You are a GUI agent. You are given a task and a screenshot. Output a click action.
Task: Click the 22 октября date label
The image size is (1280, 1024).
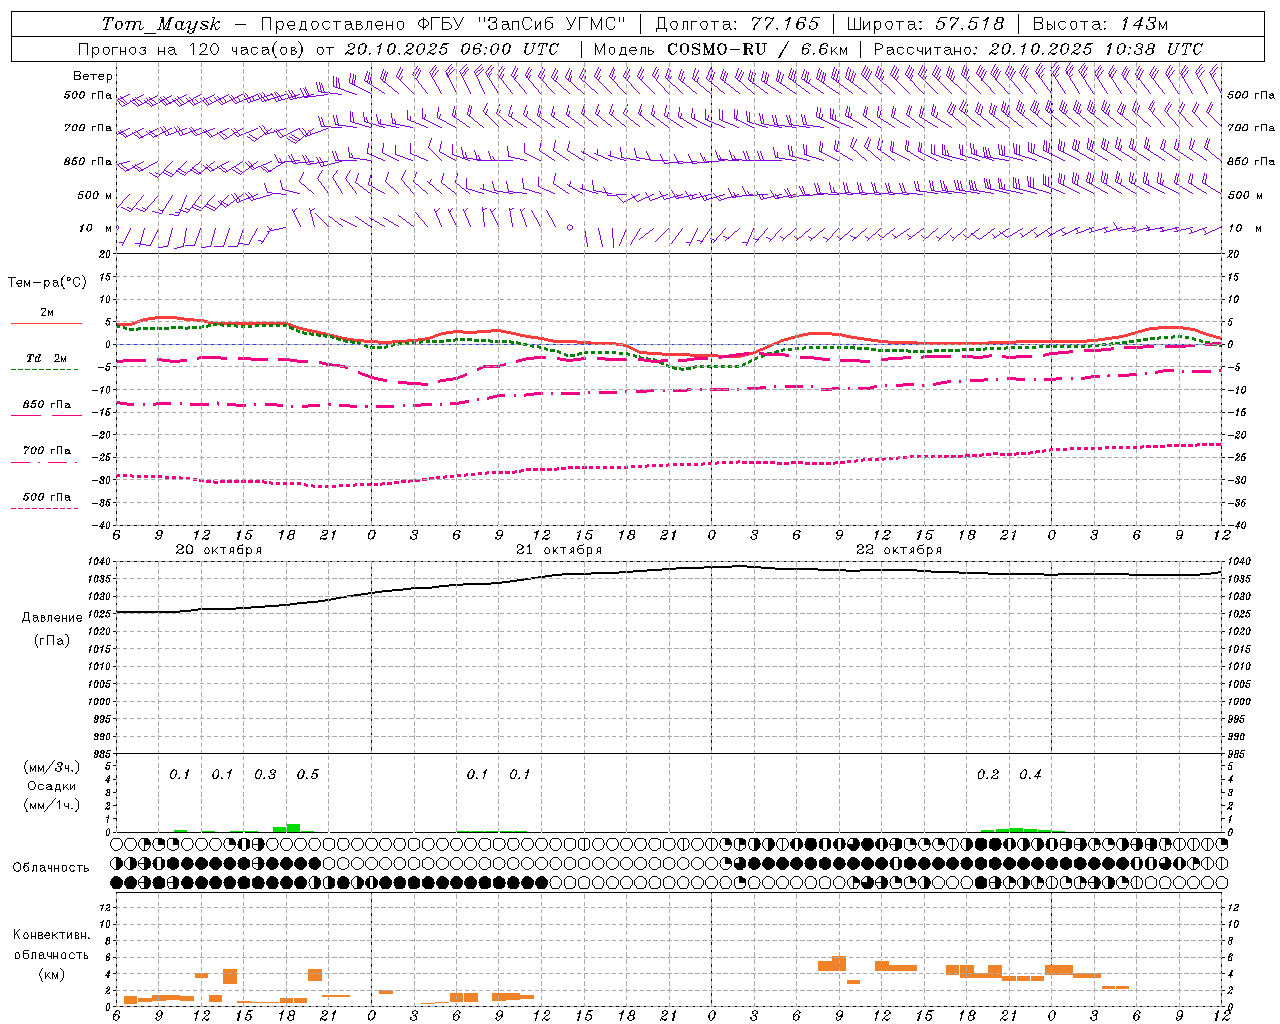tap(899, 550)
